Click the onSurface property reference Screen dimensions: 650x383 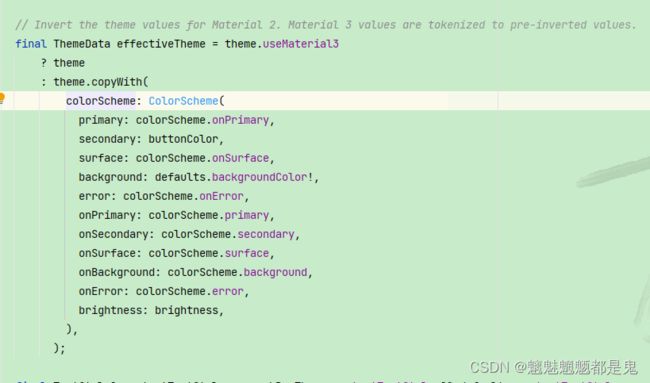coord(240,158)
